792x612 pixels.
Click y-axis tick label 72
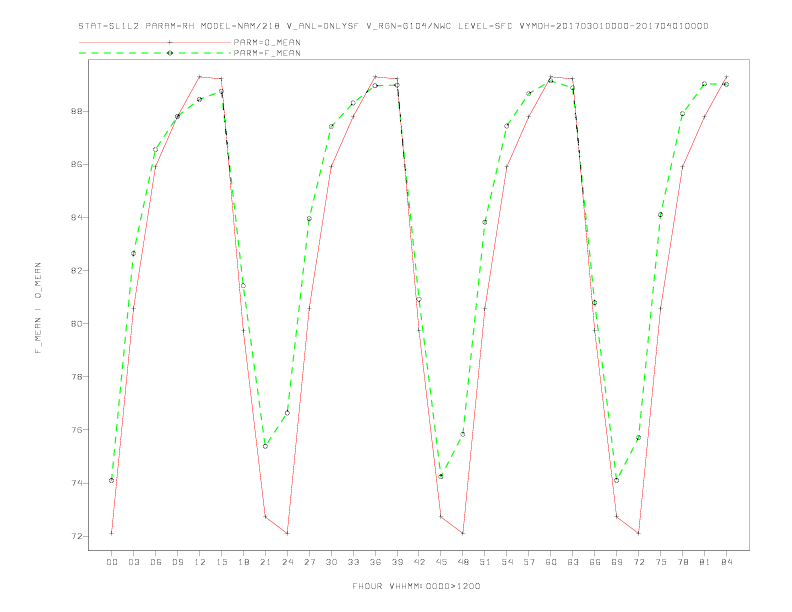pos(77,536)
